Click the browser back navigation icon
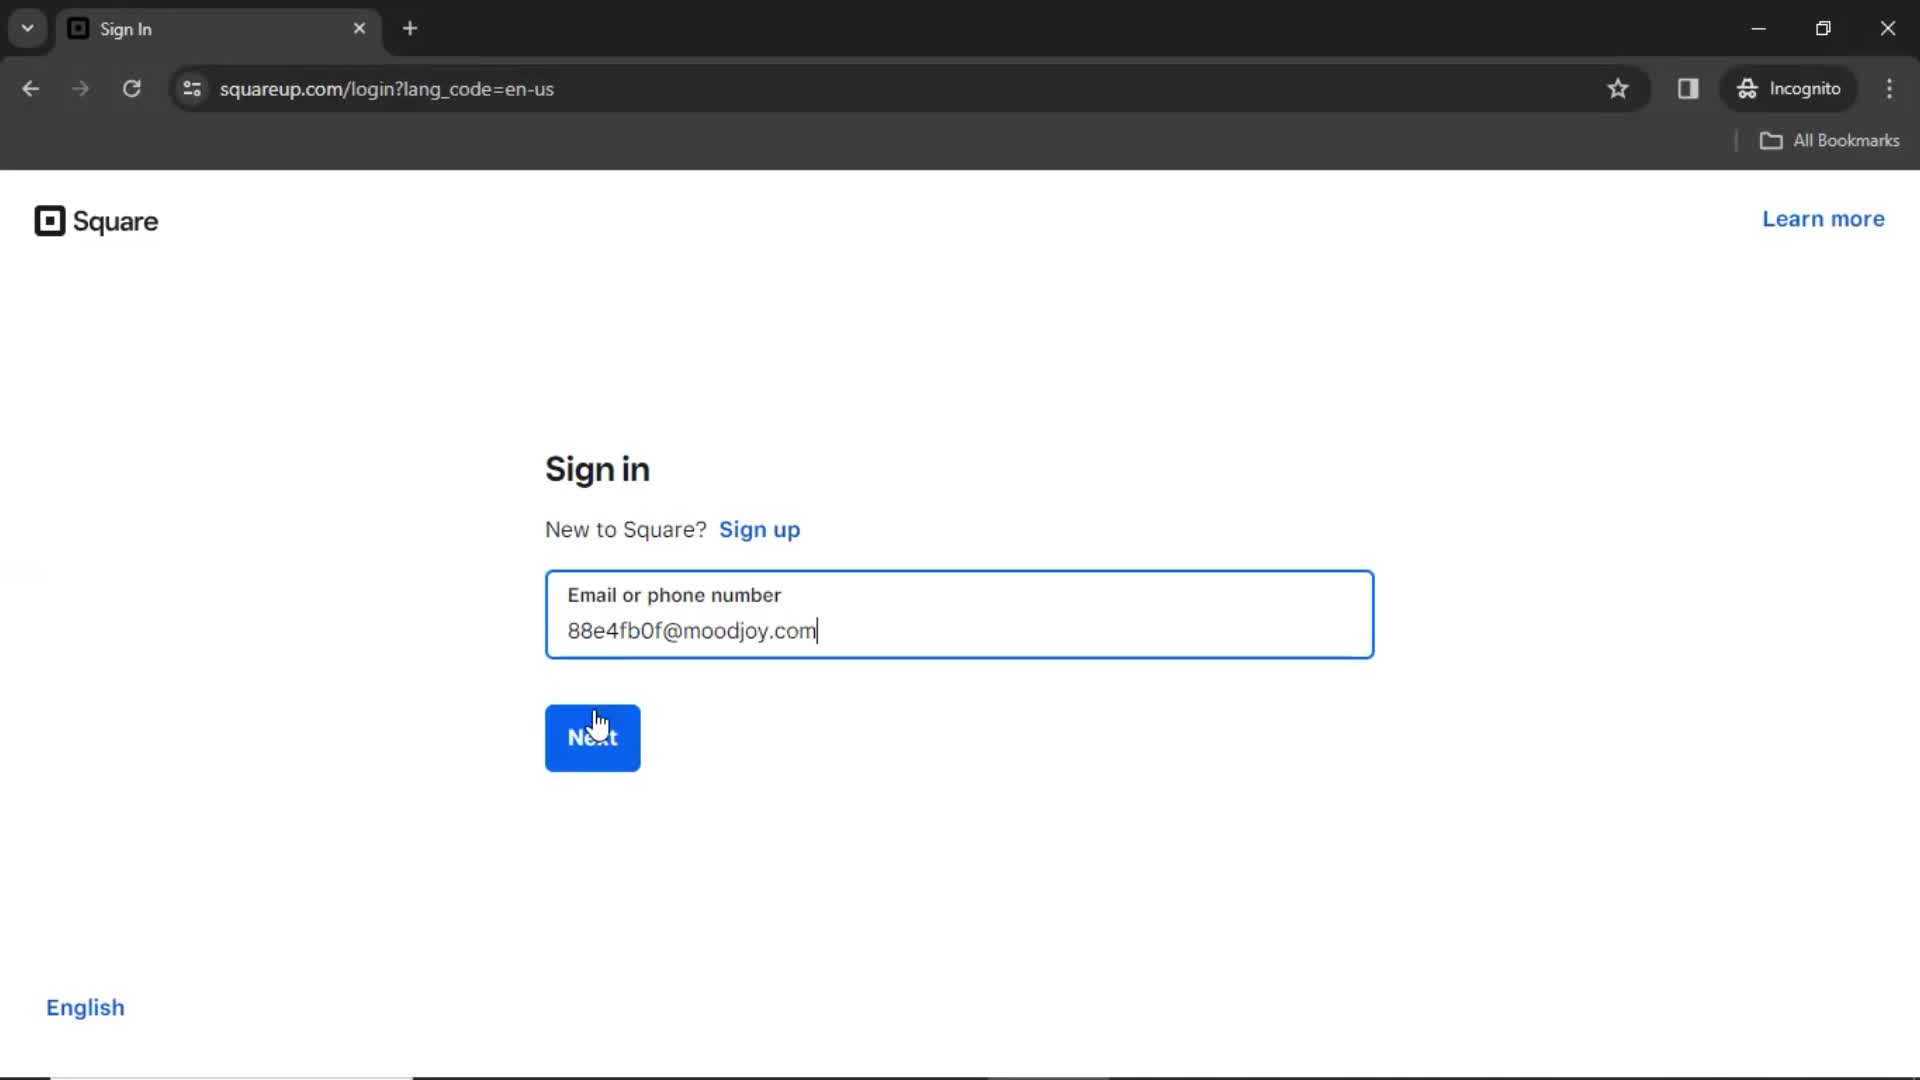This screenshot has width=1920, height=1080. pos(32,88)
